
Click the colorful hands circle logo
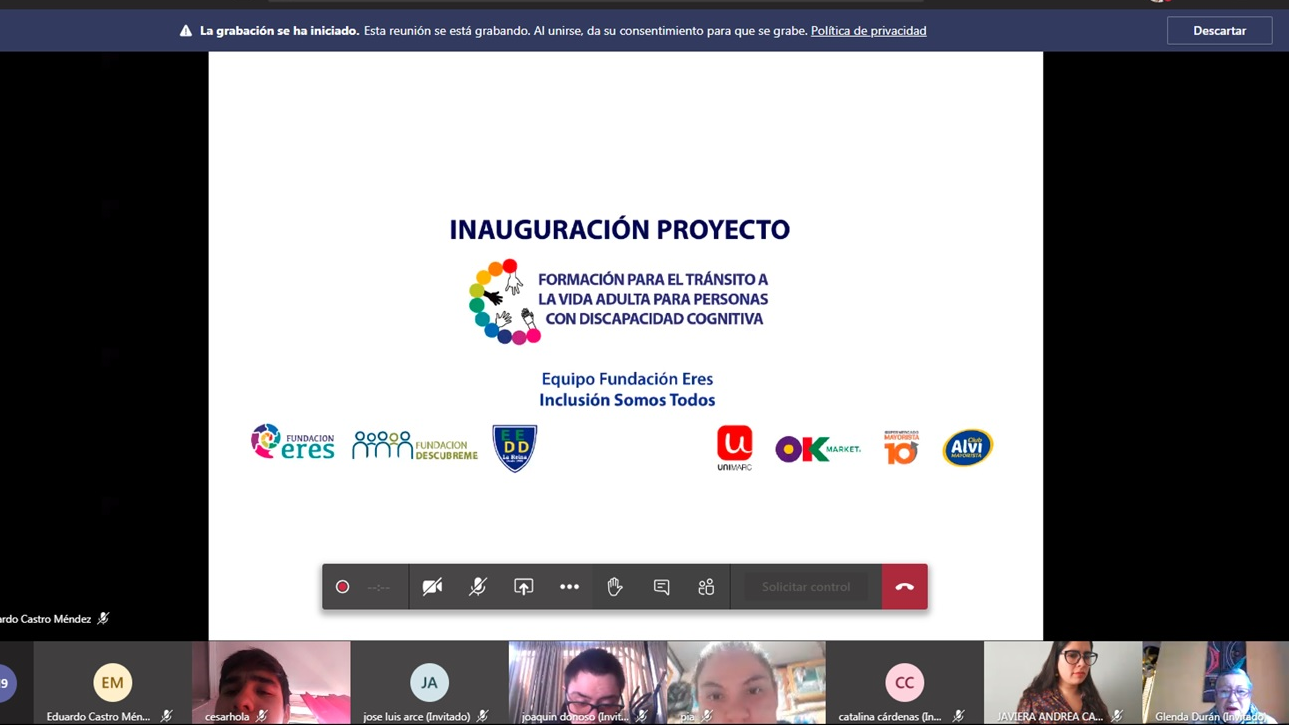(505, 302)
